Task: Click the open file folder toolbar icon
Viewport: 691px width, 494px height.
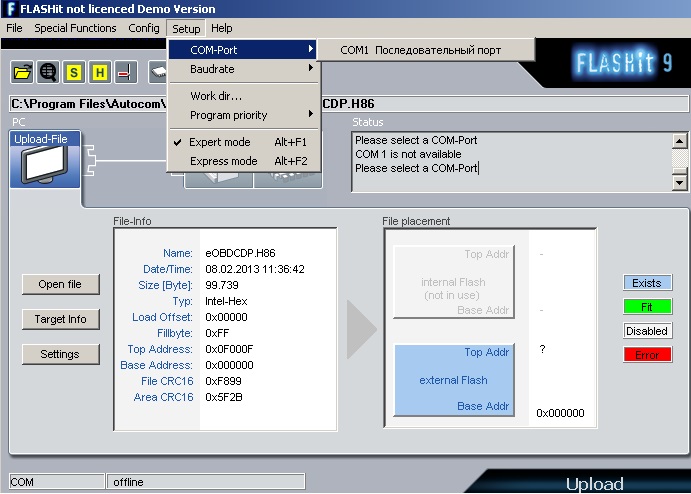Action: tap(22, 72)
